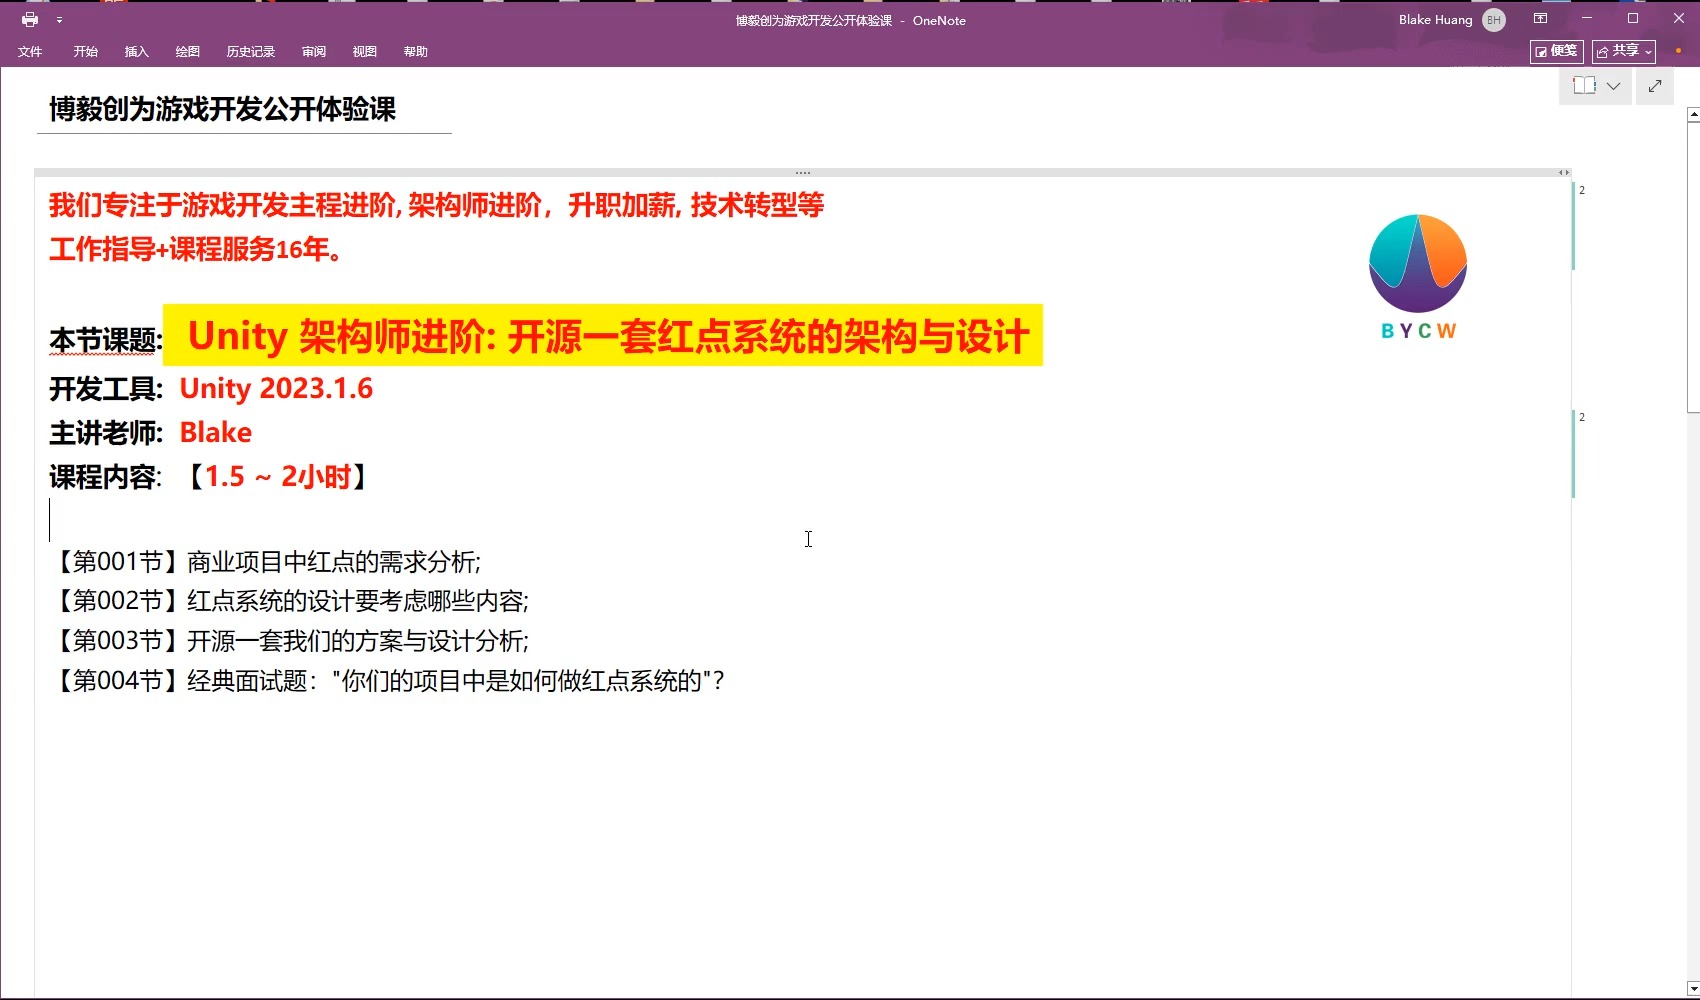The height and width of the screenshot is (1000, 1700).
Task: Open the 历史记录 tab
Action: coord(250,52)
